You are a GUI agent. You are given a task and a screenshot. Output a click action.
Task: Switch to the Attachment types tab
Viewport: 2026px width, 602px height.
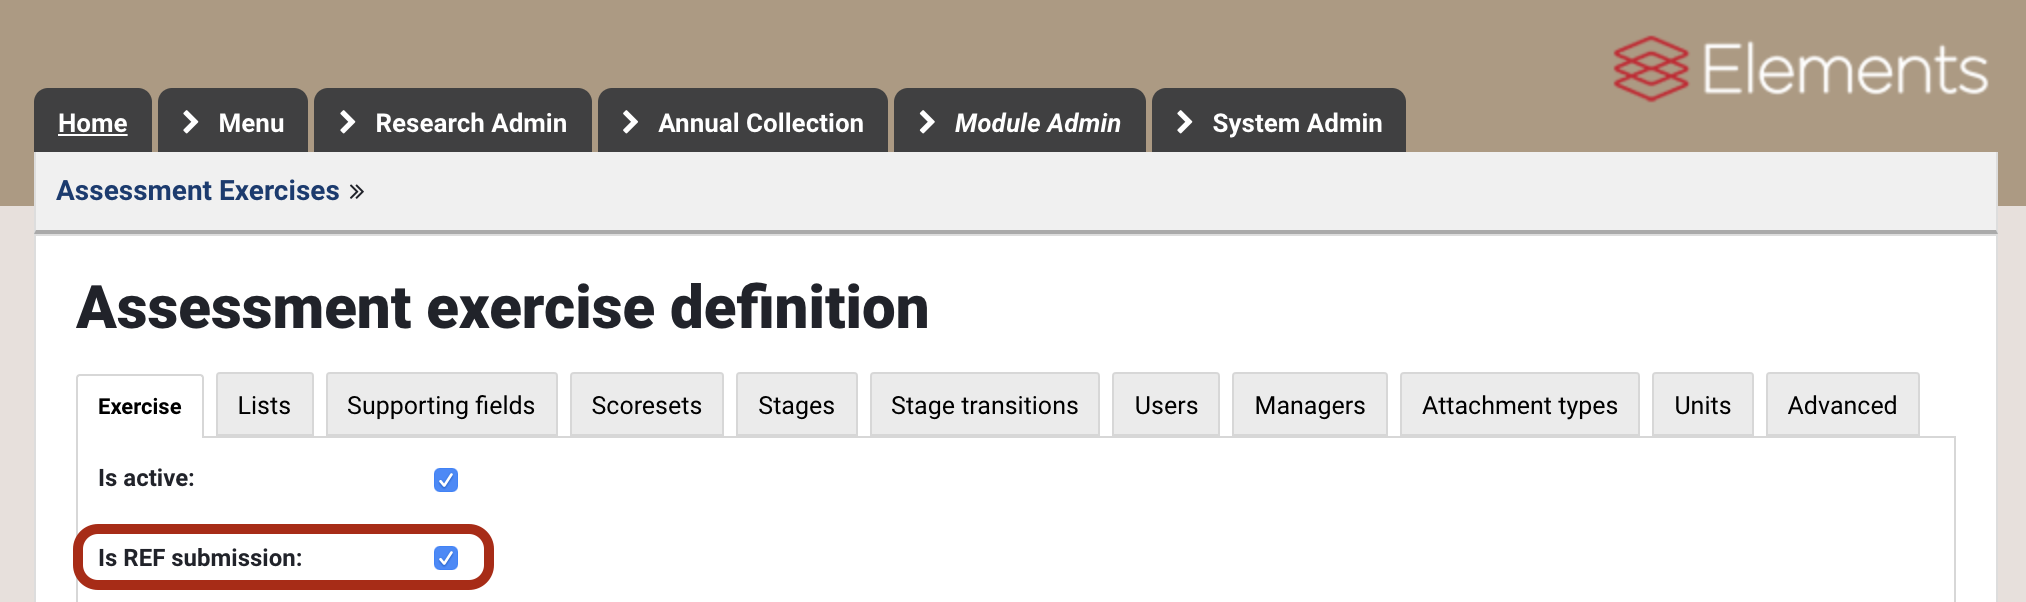pos(1519,406)
